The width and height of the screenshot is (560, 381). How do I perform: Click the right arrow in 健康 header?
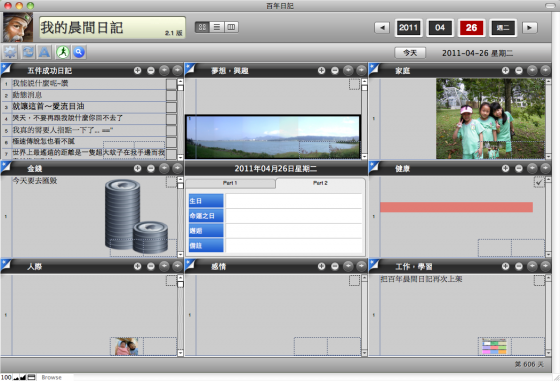coord(545,168)
